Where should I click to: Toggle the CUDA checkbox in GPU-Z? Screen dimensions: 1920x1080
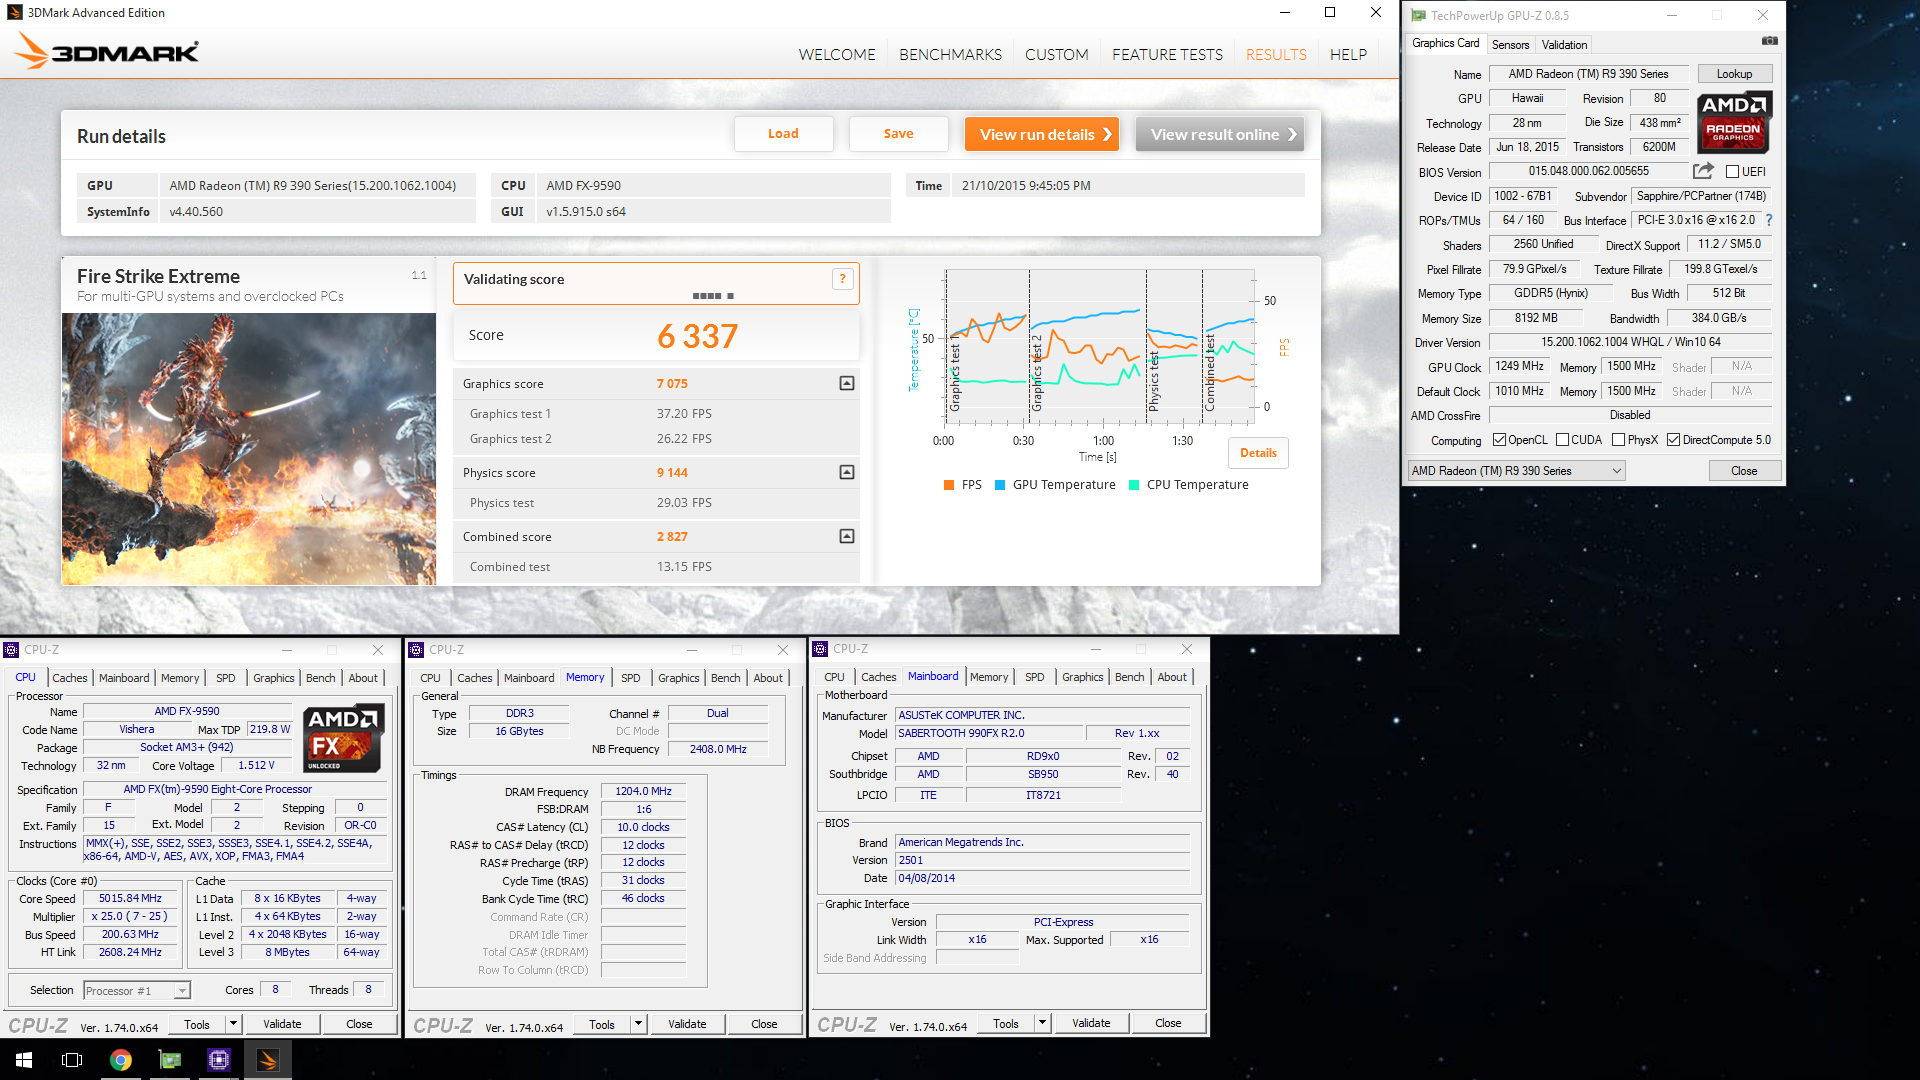pyautogui.click(x=1562, y=440)
